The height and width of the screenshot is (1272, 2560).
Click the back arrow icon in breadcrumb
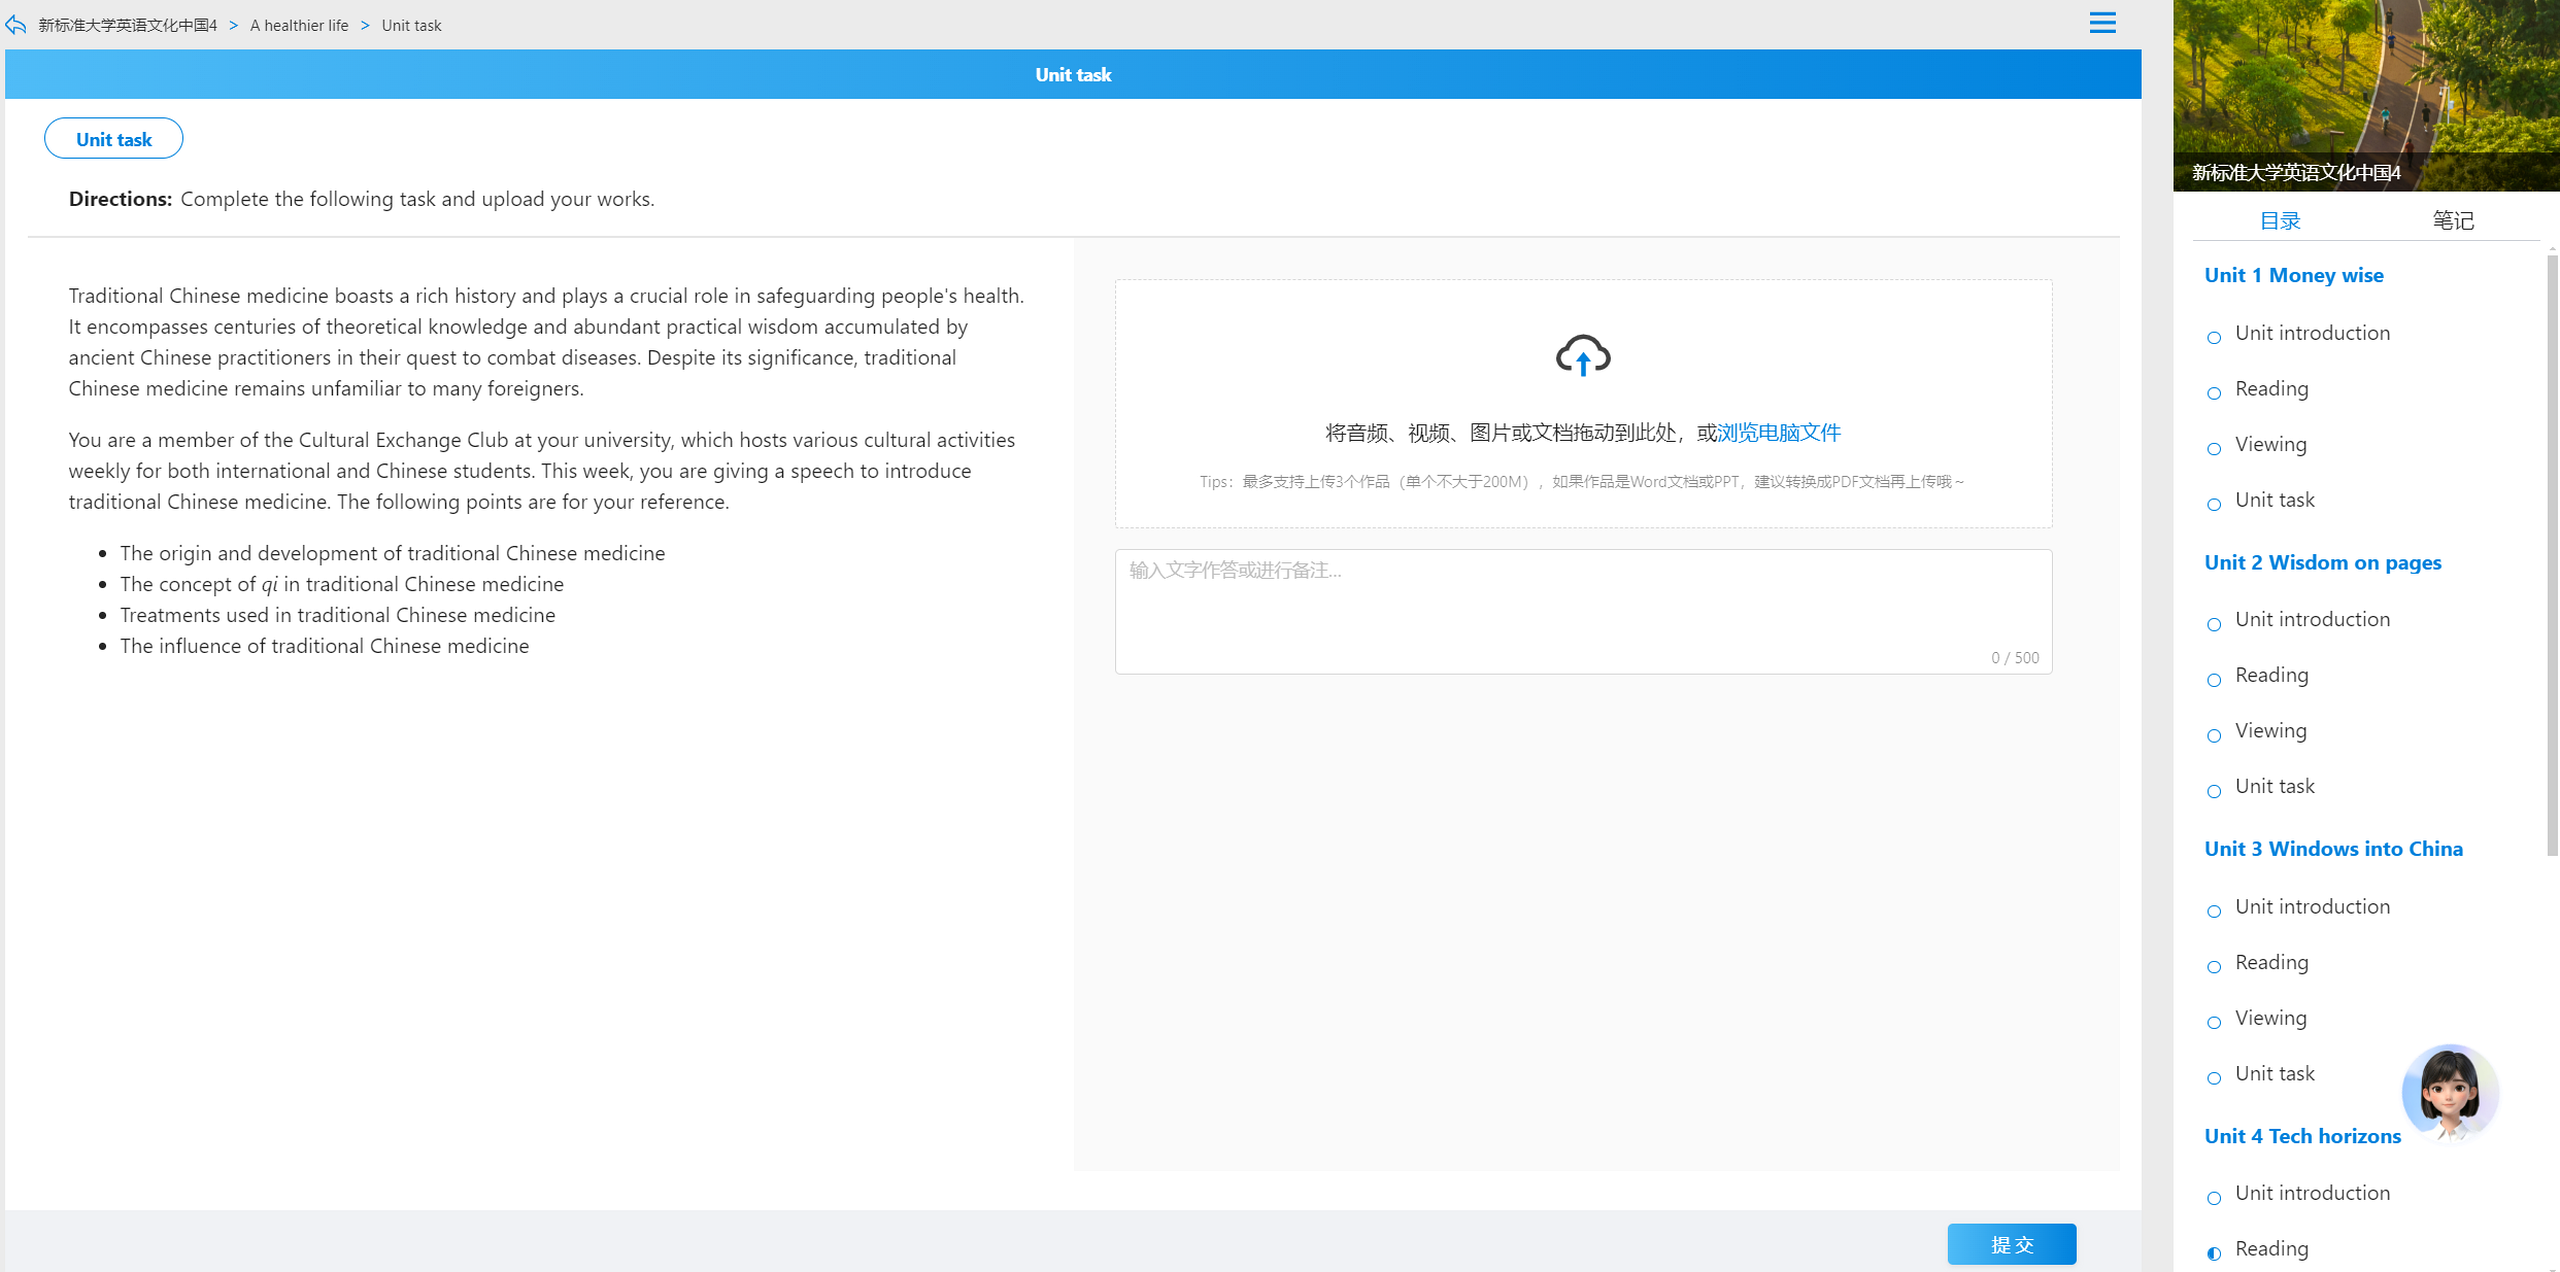(x=16, y=25)
